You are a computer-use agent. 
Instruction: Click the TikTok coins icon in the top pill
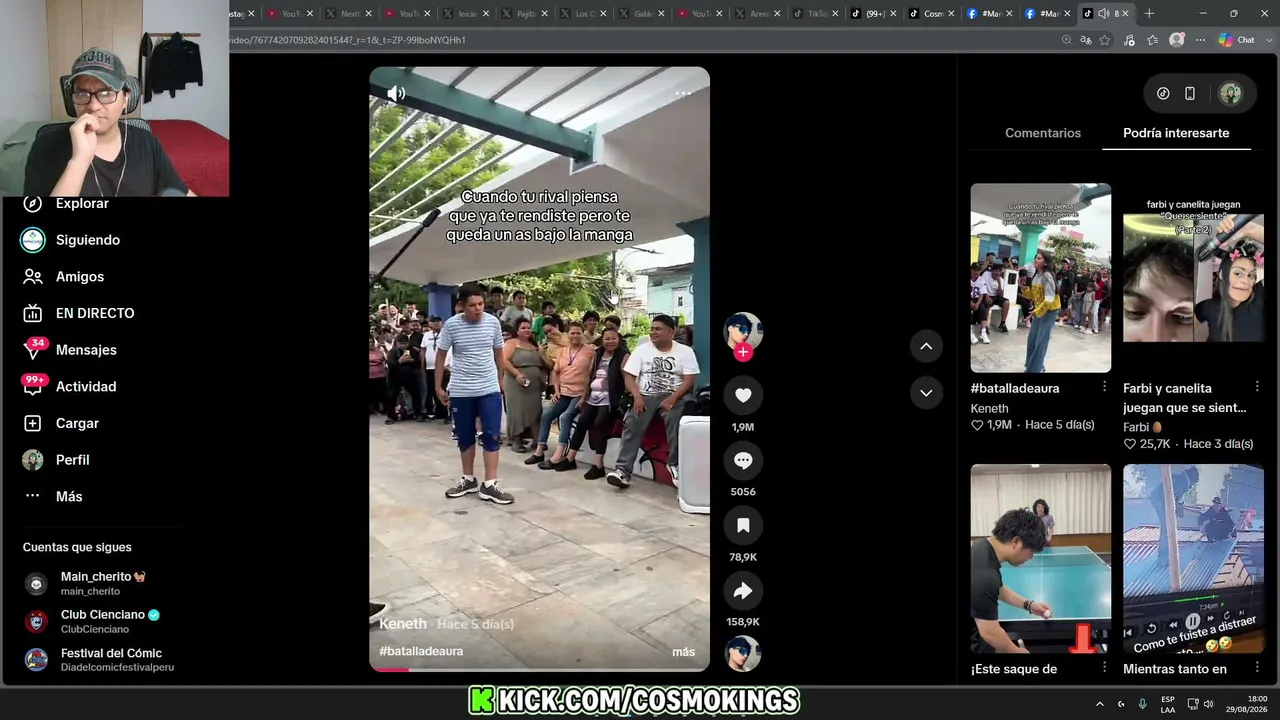tap(1163, 94)
